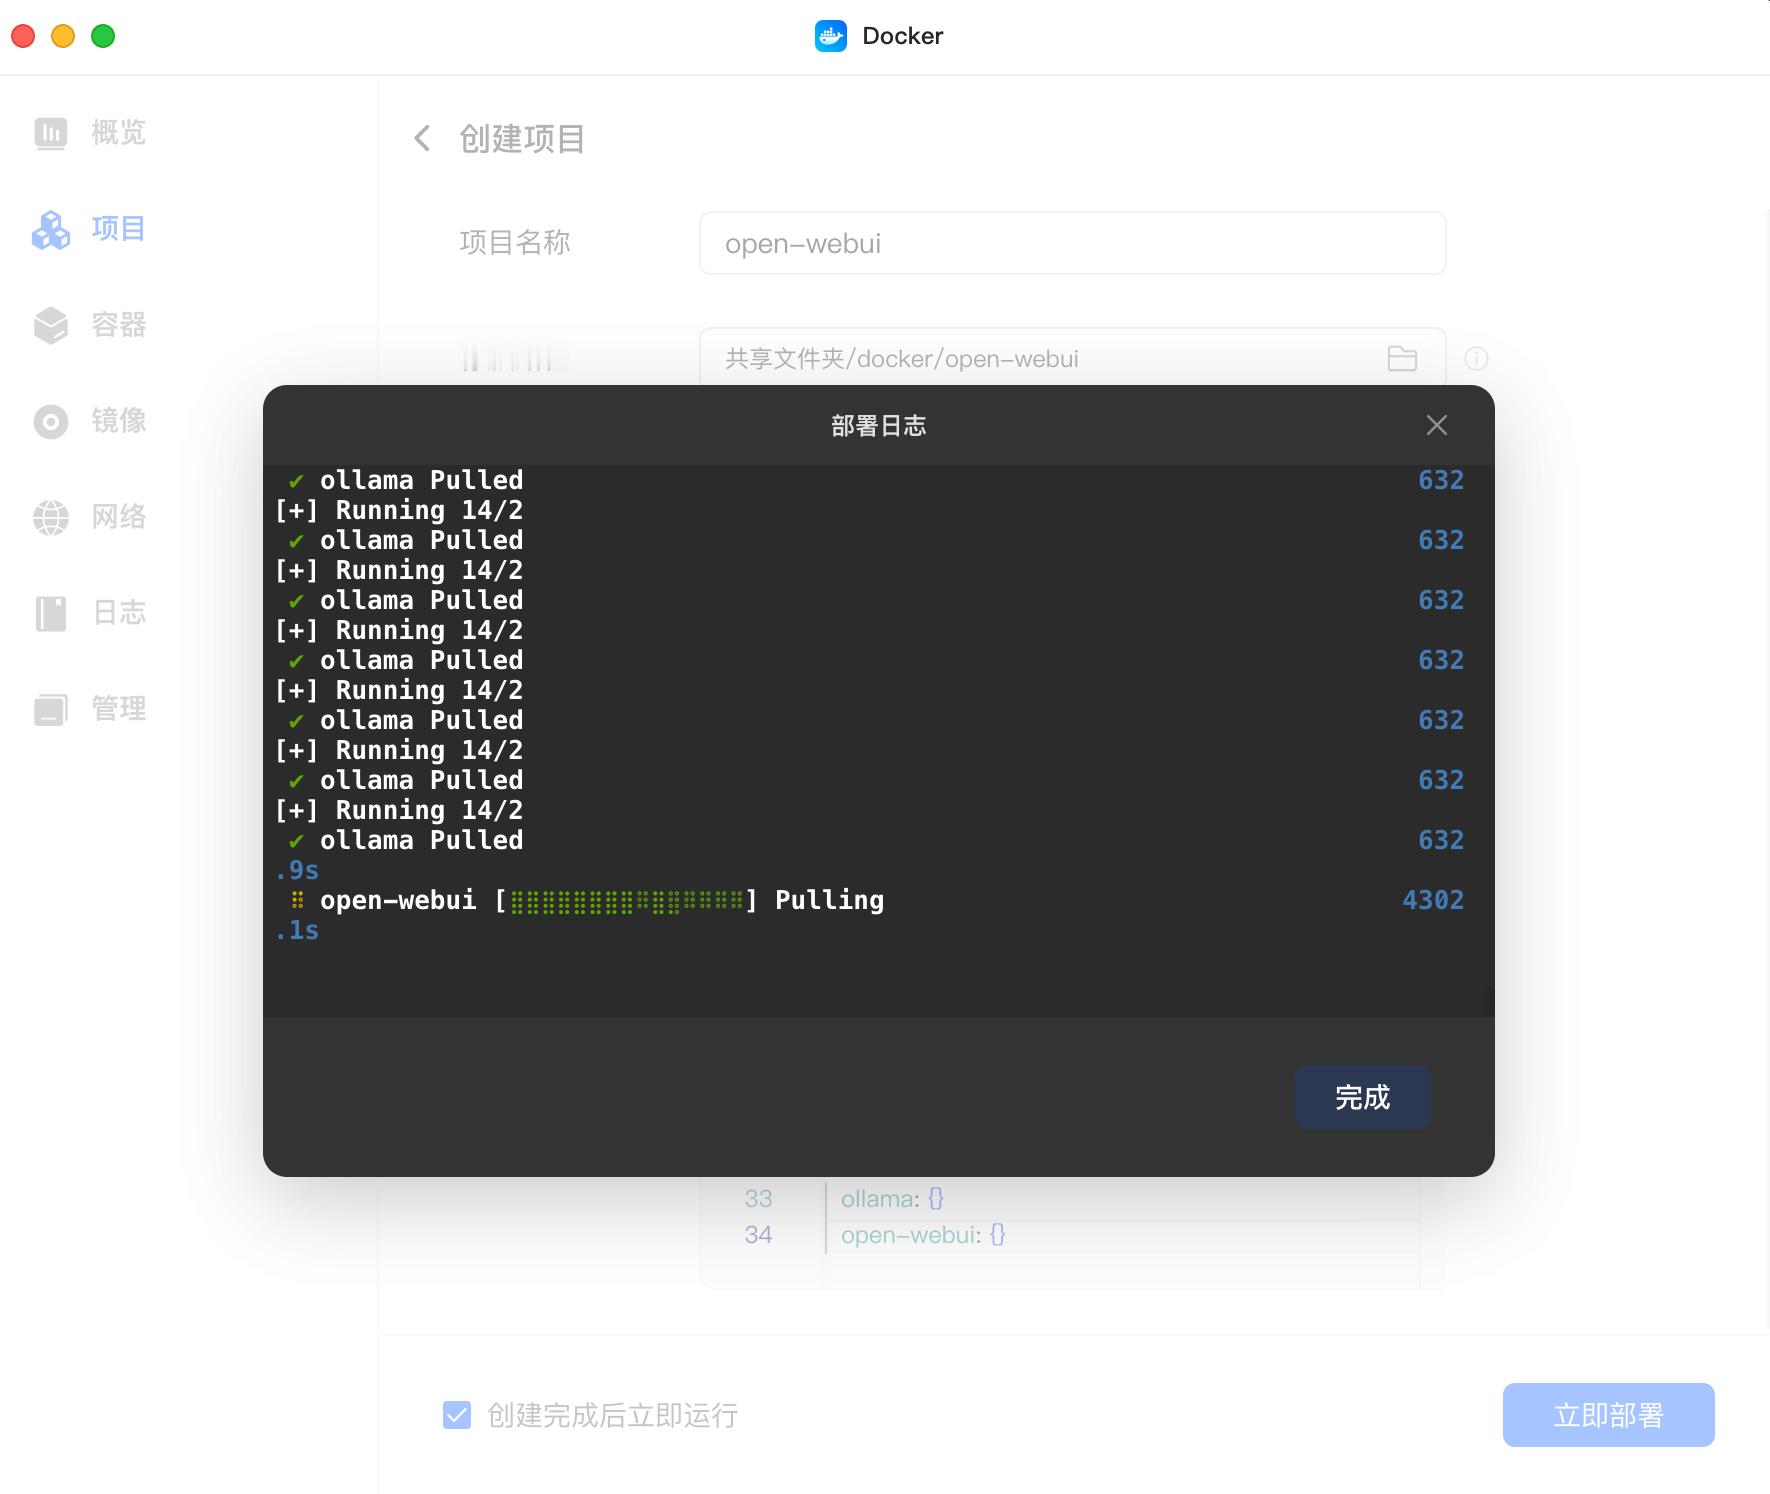Click line number 33 in the editor

coord(758,1199)
